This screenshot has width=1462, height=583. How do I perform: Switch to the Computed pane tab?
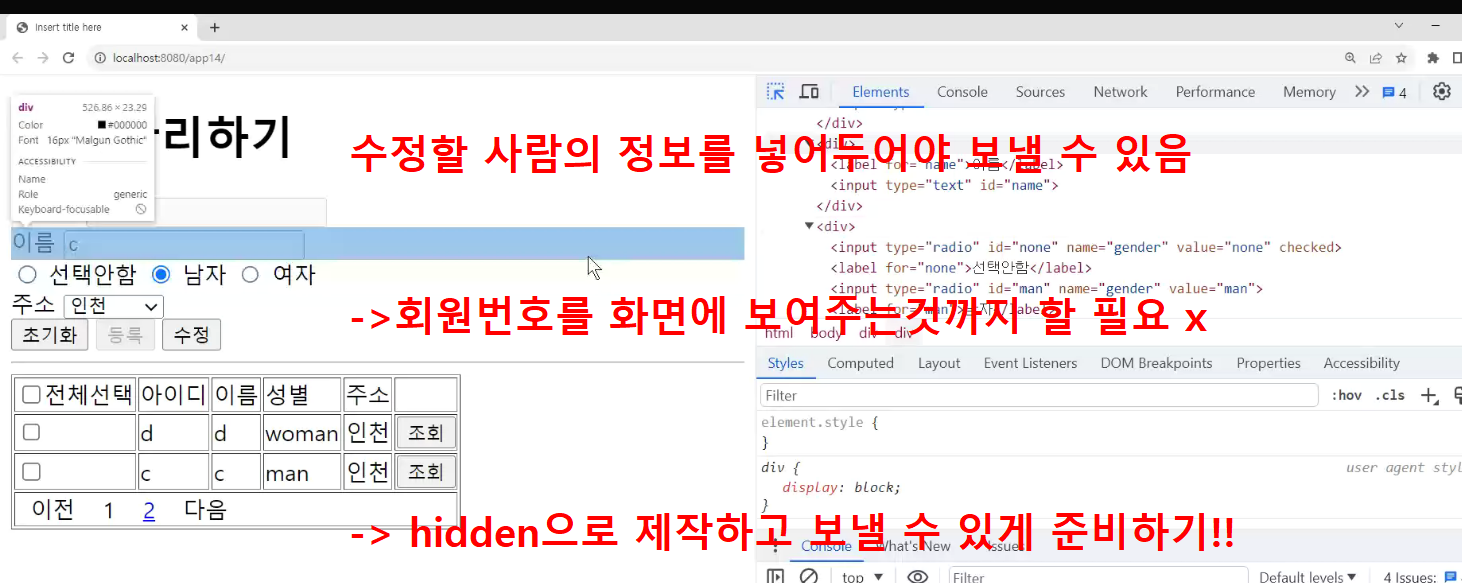[860, 363]
